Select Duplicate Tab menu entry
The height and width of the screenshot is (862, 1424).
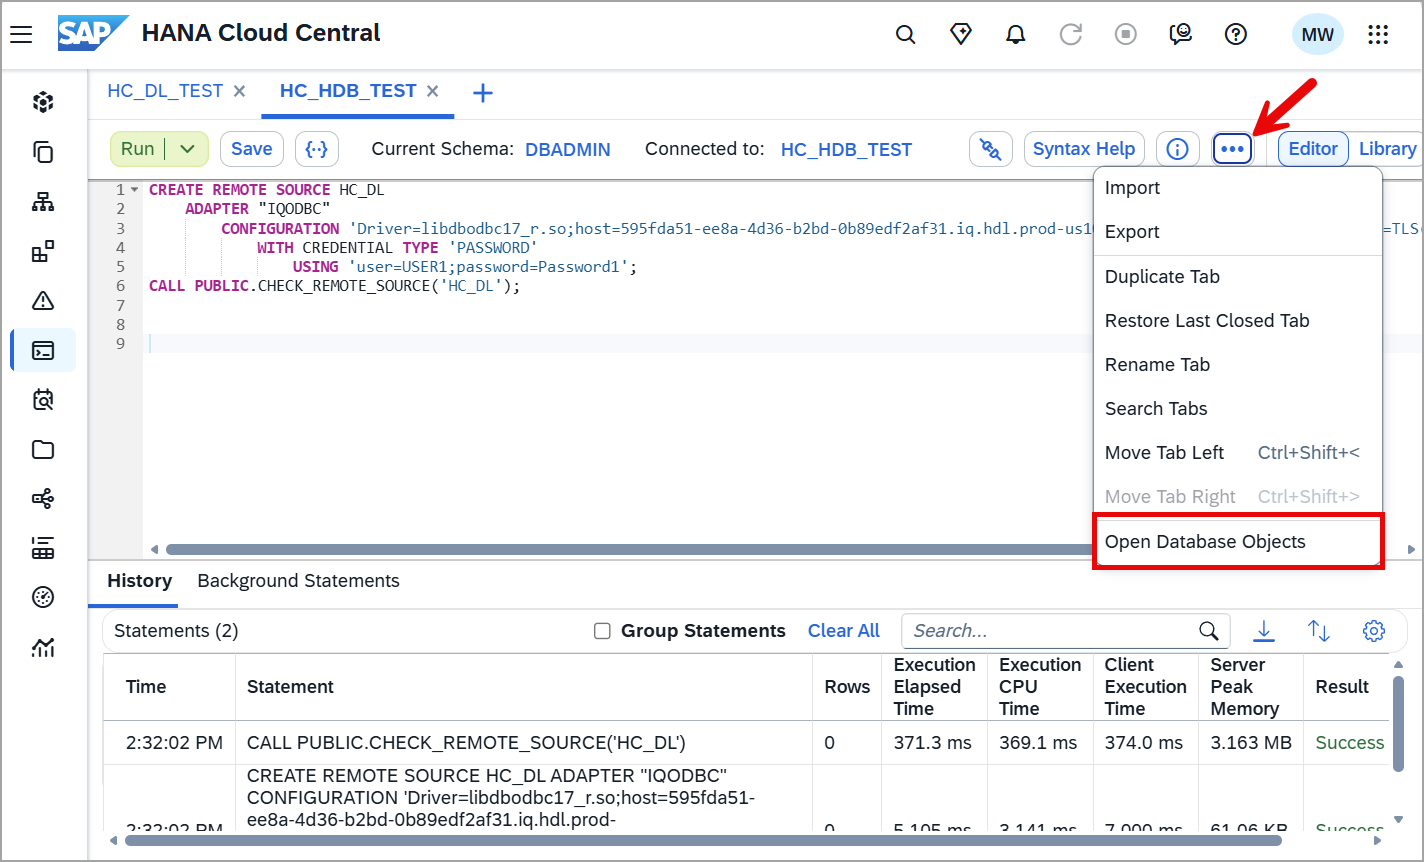point(1238,277)
